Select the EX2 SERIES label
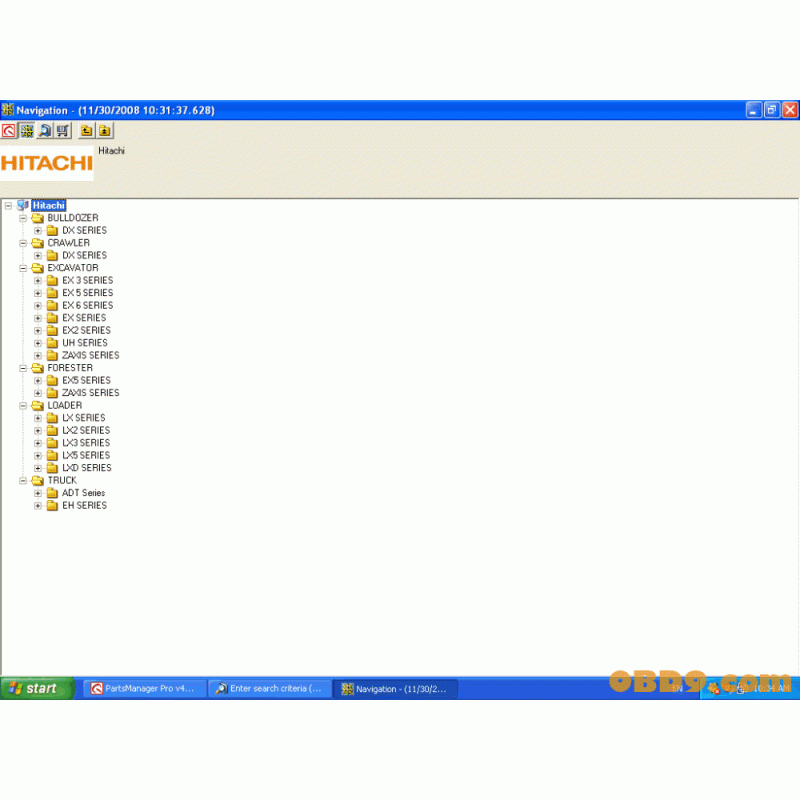 pyautogui.click(x=86, y=331)
